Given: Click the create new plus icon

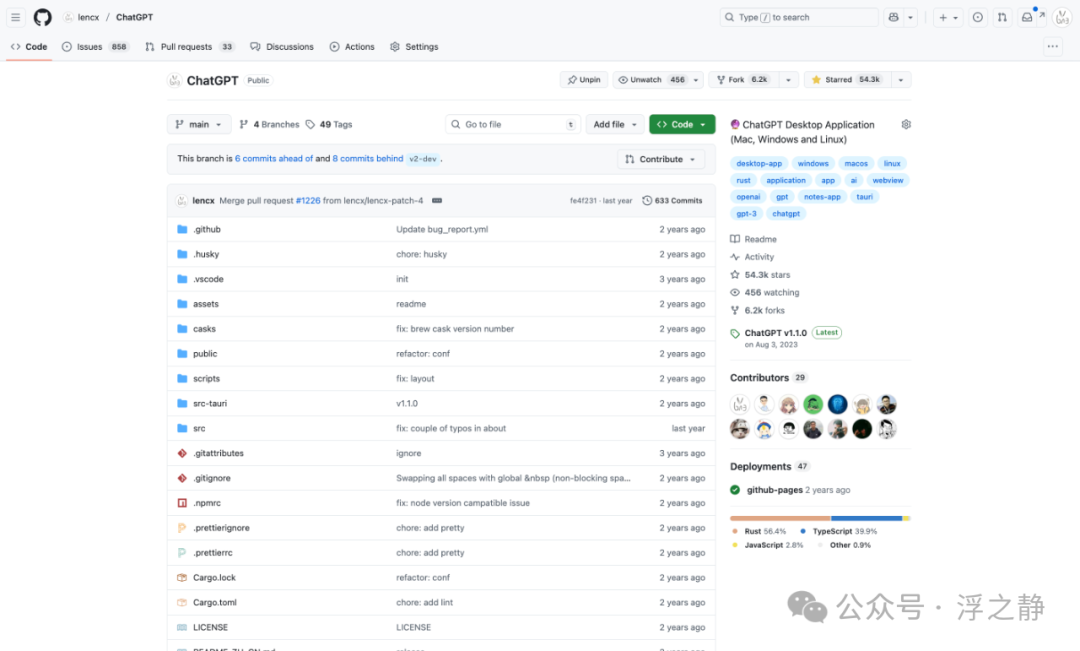Looking at the screenshot, I should pyautogui.click(x=943, y=17).
